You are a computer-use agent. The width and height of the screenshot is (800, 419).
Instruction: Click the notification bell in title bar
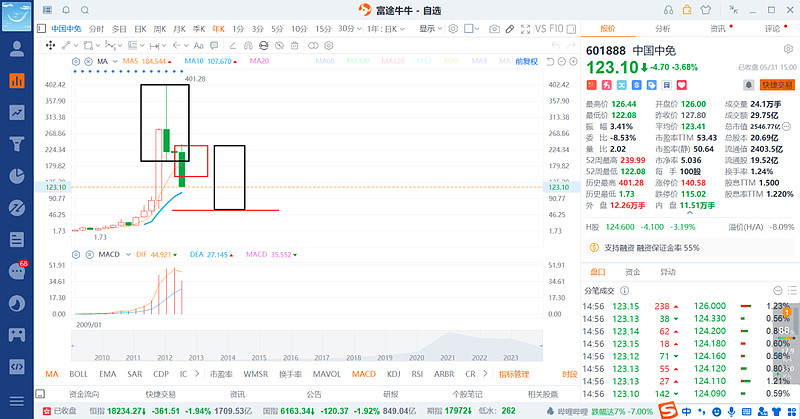[x=66, y=10]
